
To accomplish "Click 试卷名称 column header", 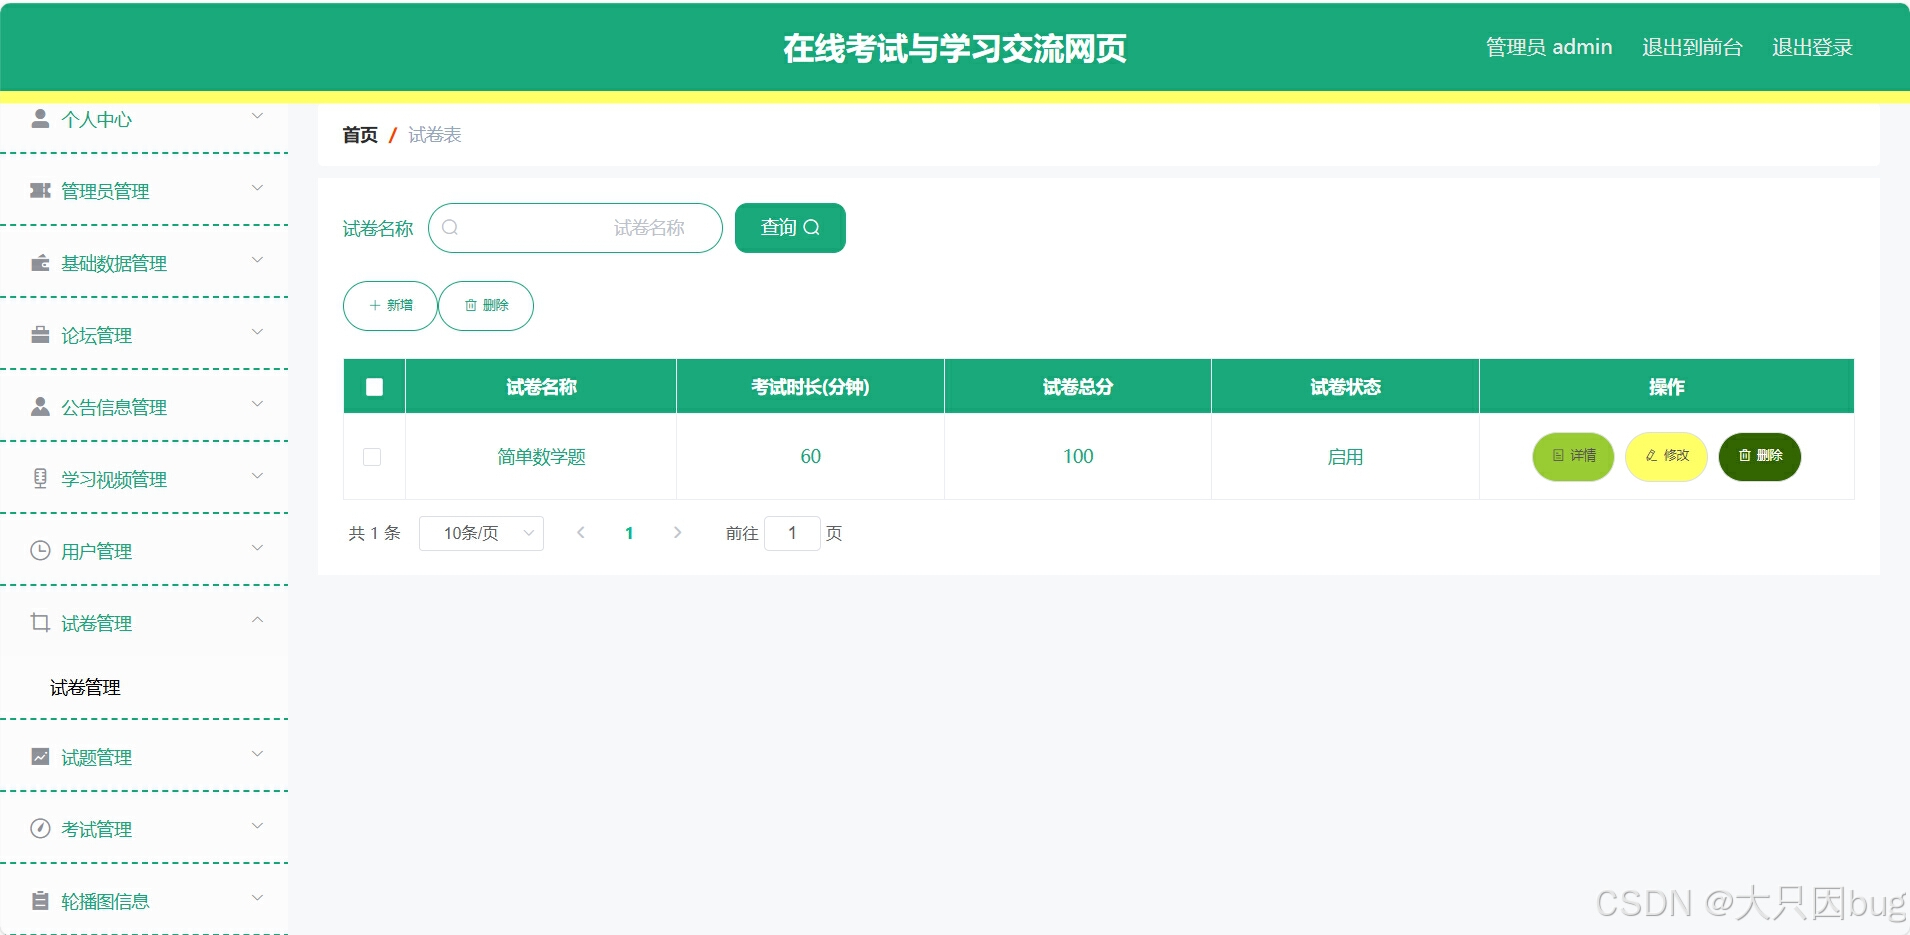I will 541,387.
